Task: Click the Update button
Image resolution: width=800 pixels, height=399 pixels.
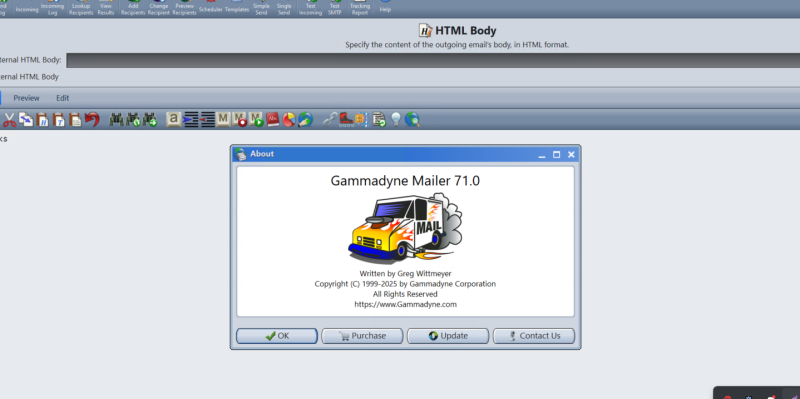Action: click(x=448, y=336)
